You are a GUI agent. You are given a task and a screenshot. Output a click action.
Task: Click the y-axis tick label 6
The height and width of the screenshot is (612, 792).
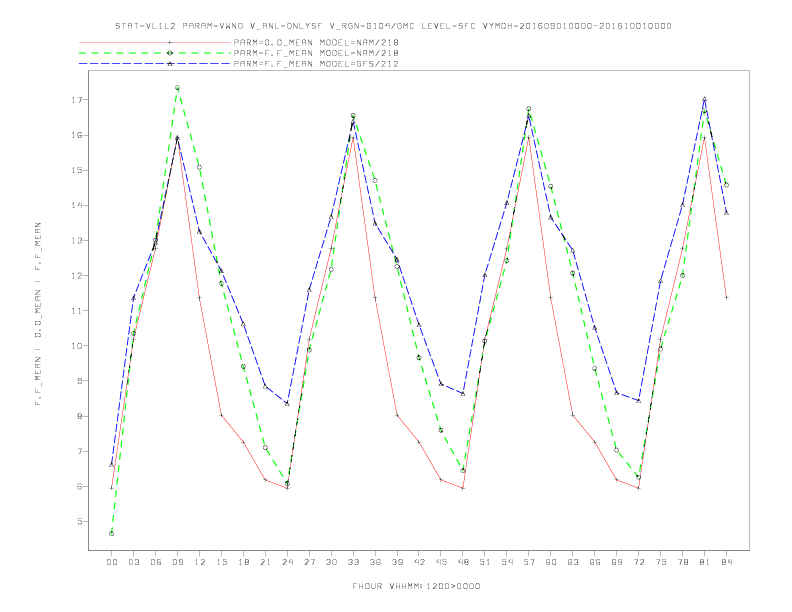tap(79, 486)
